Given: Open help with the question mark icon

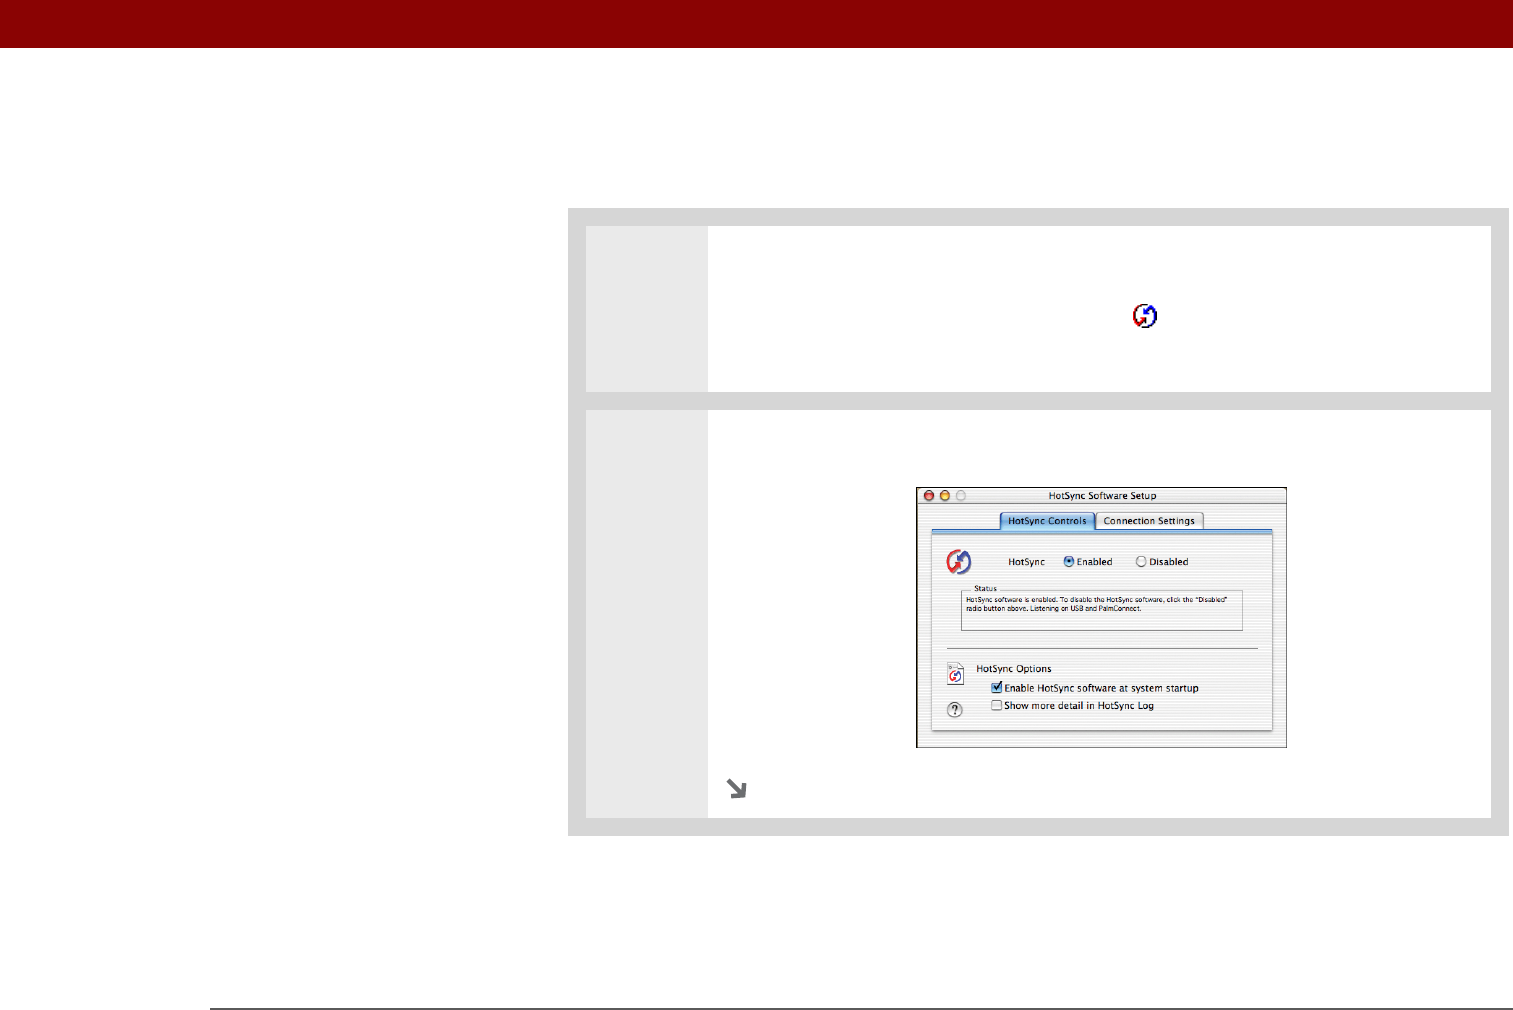Looking at the screenshot, I should [955, 710].
